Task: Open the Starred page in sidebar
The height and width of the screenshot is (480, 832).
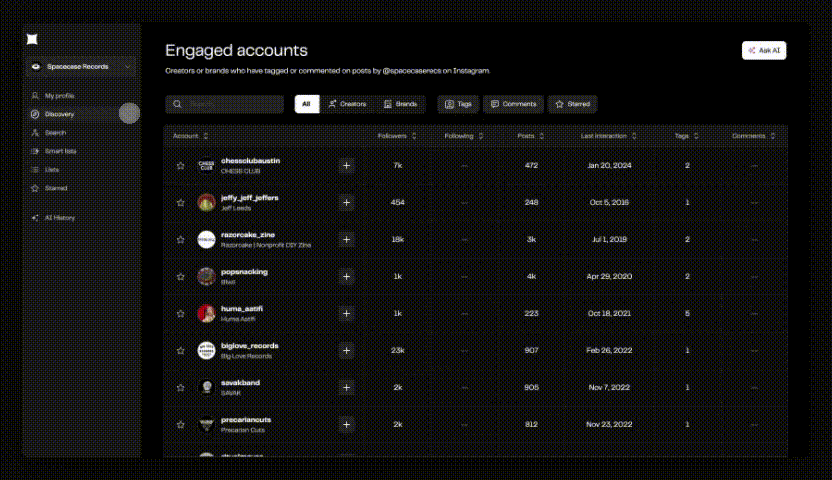Action: point(55,188)
